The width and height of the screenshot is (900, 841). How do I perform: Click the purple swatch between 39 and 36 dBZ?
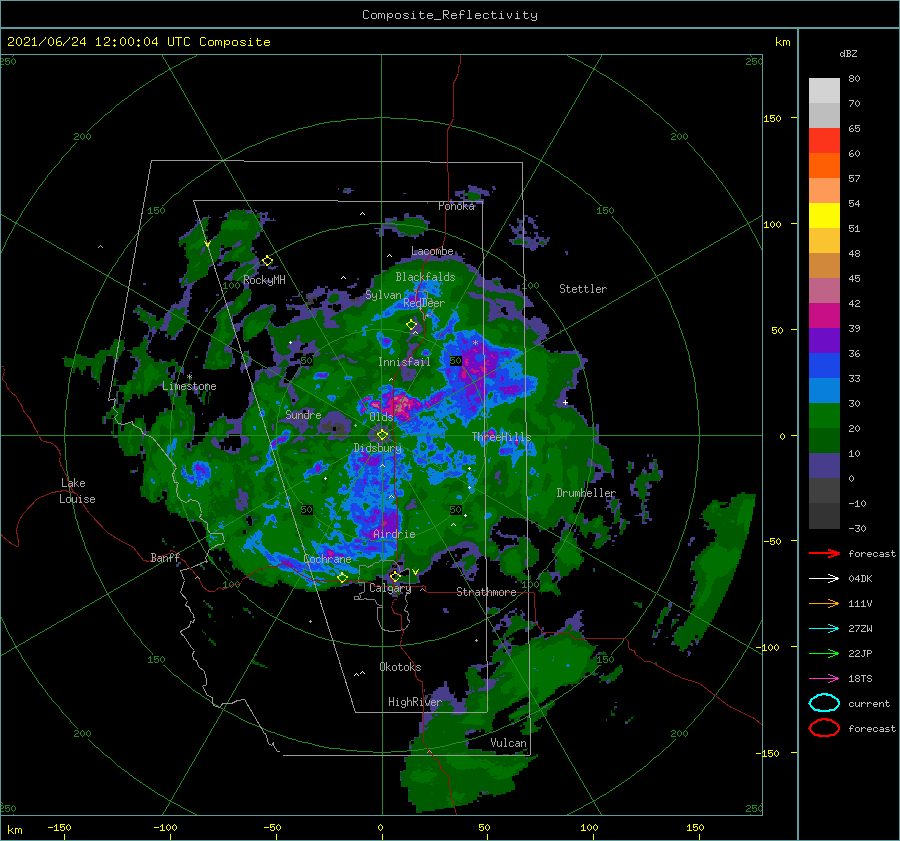coord(824,341)
